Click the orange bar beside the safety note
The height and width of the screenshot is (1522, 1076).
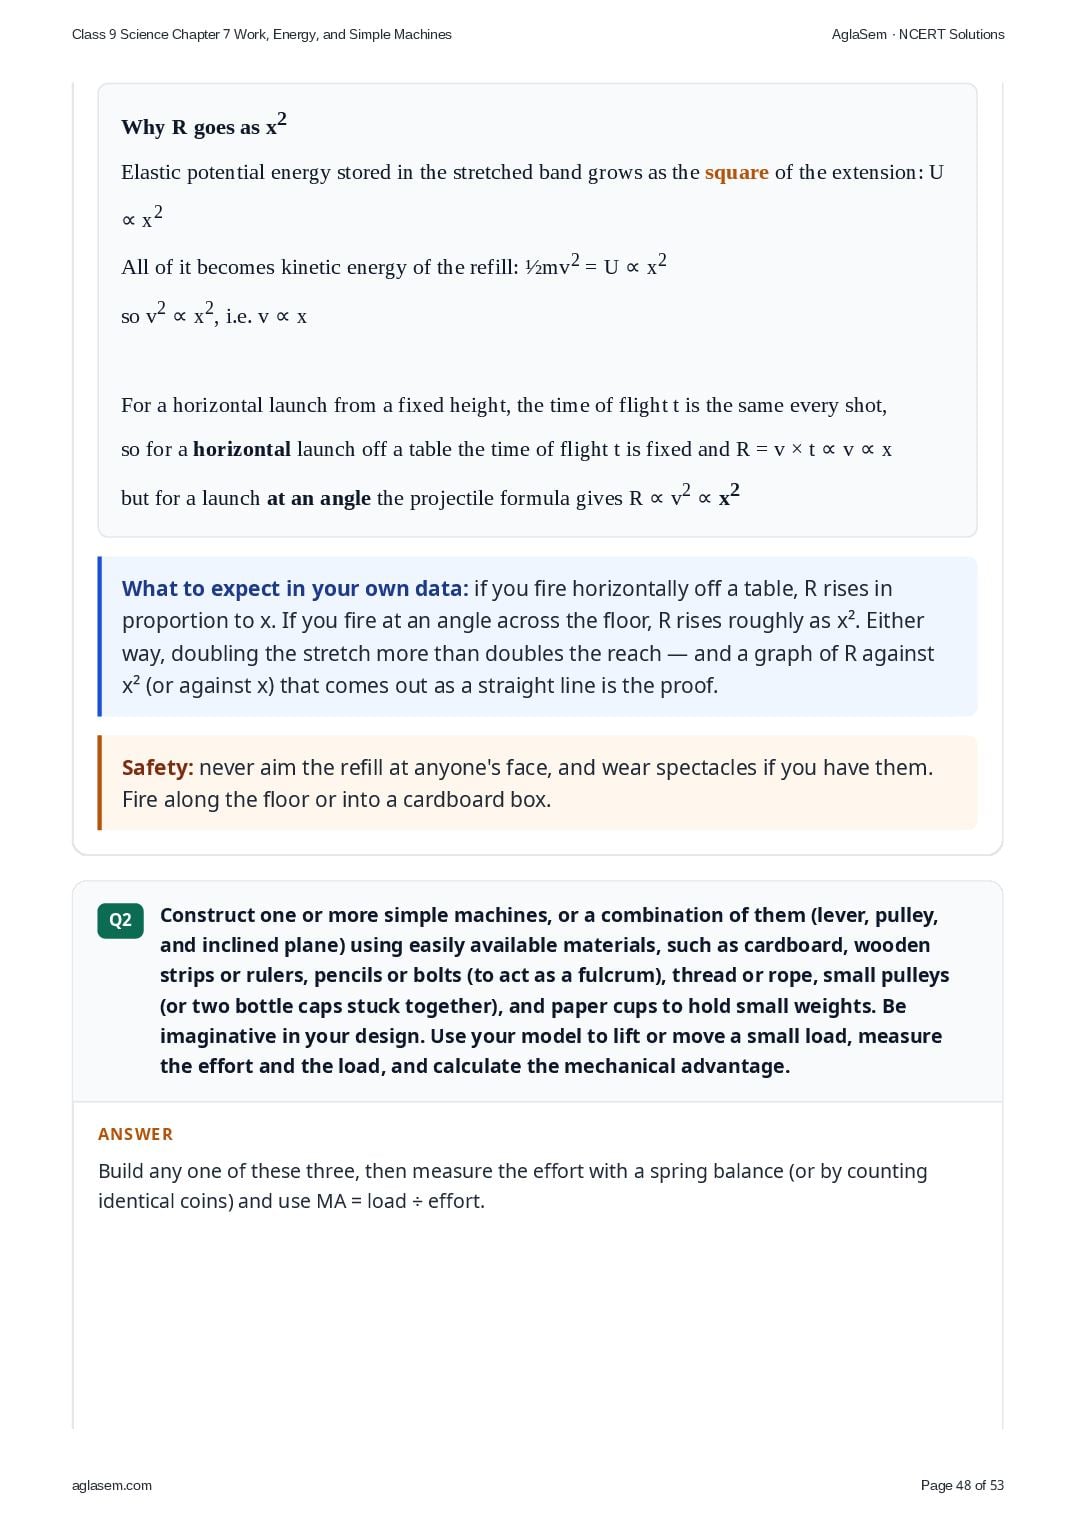pyautogui.click(x=100, y=783)
